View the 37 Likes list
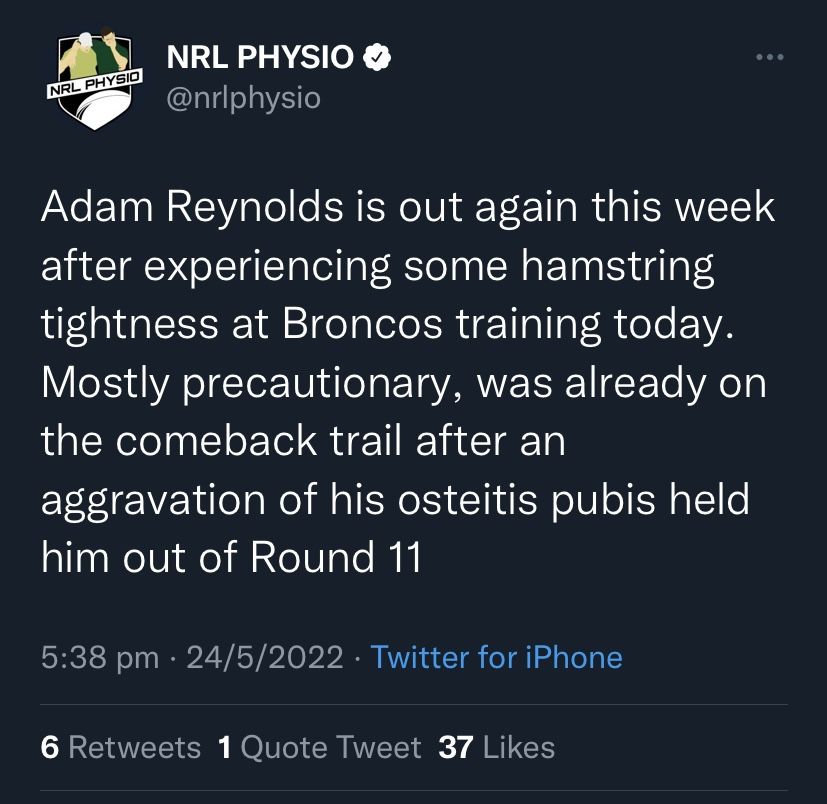 496,748
